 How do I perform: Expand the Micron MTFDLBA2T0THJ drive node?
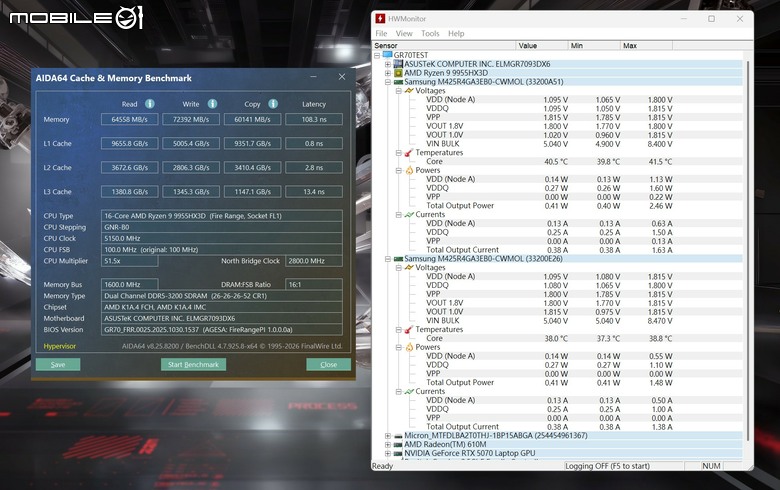point(388,436)
